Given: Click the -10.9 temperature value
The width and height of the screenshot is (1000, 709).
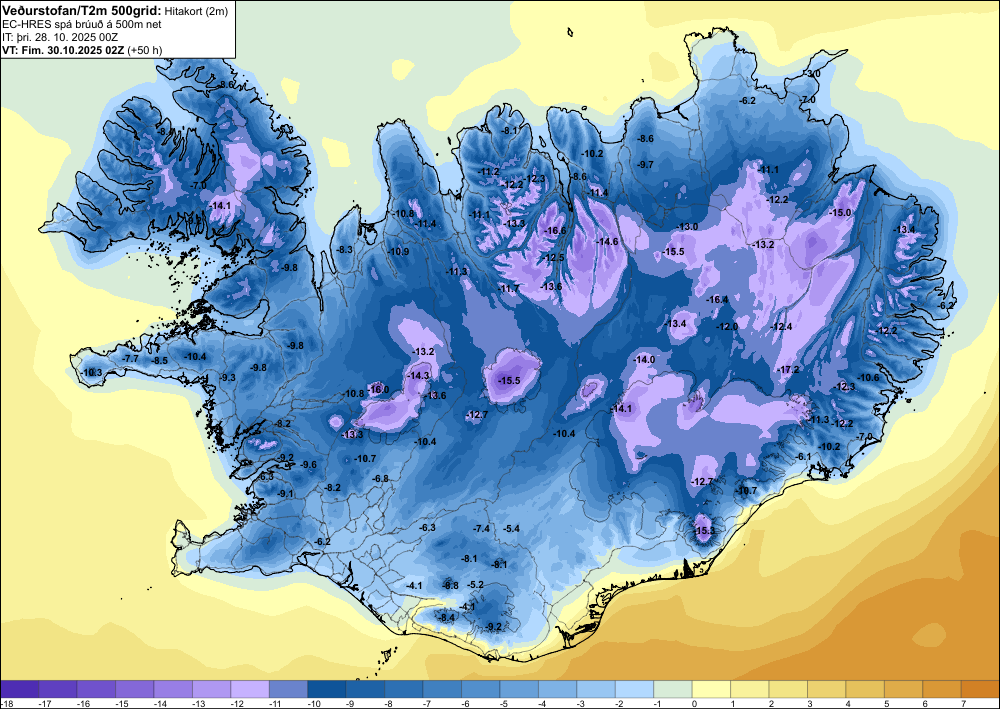Looking at the screenshot, I should 399,252.
